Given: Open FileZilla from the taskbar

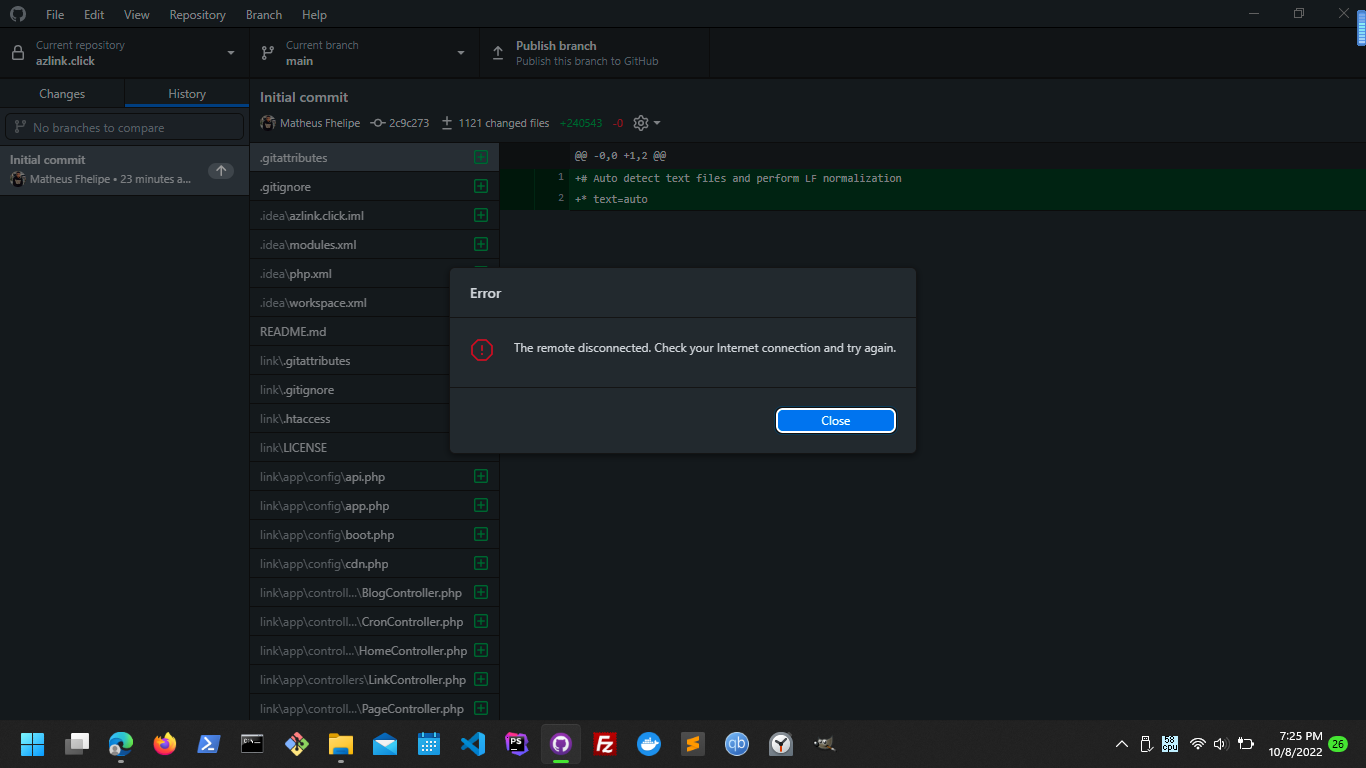Looking at the screenshot, I should click(x=605, y=744).
